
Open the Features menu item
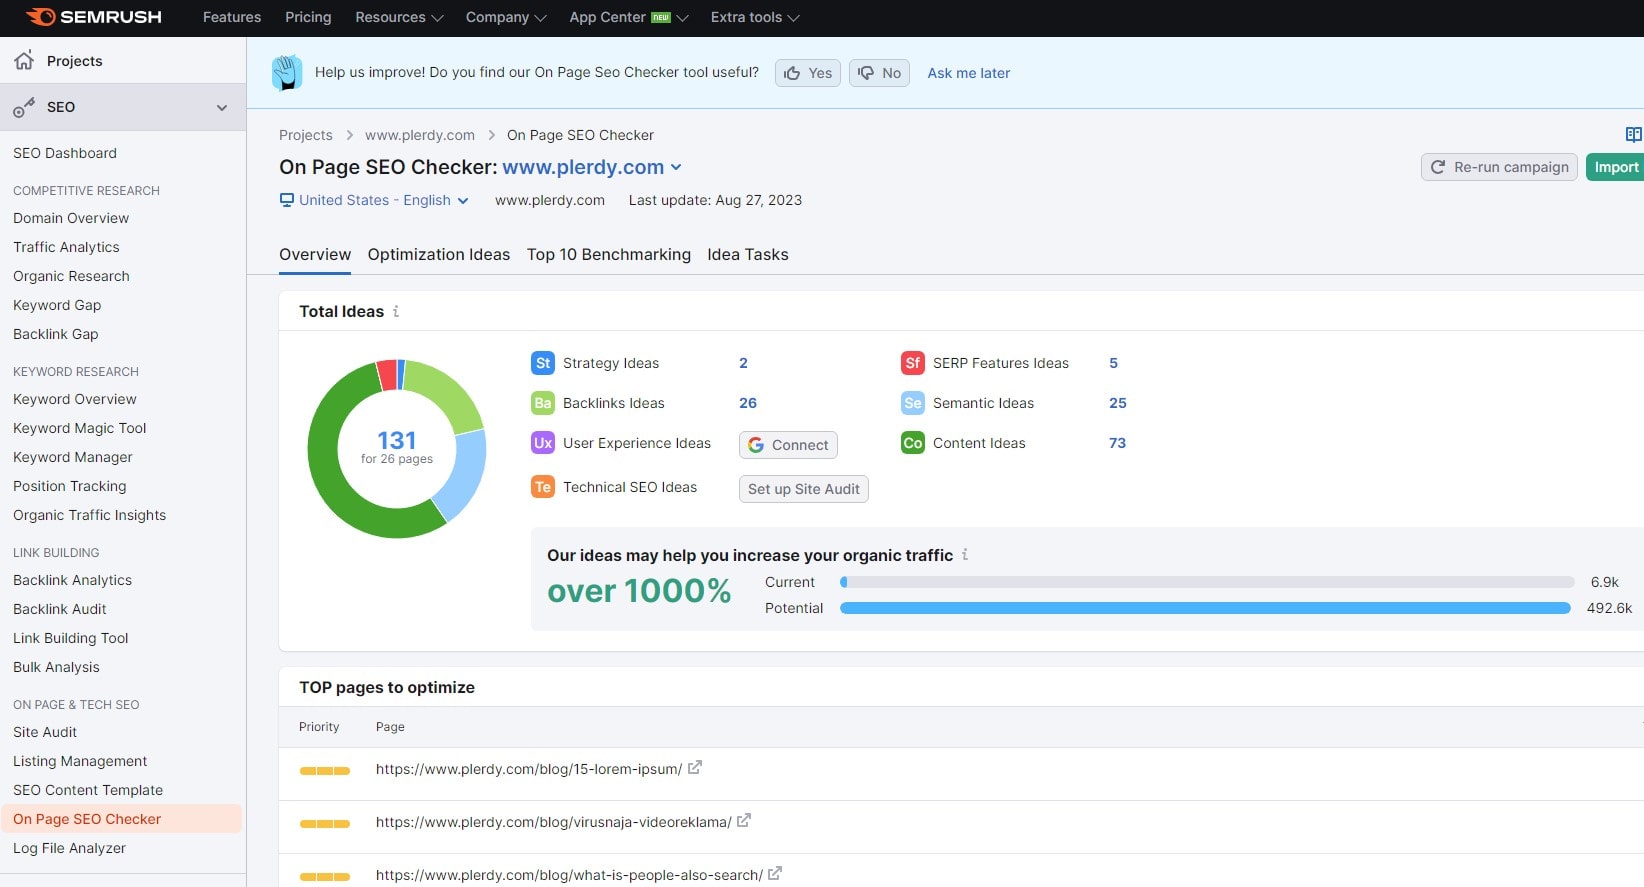[232, 17]
